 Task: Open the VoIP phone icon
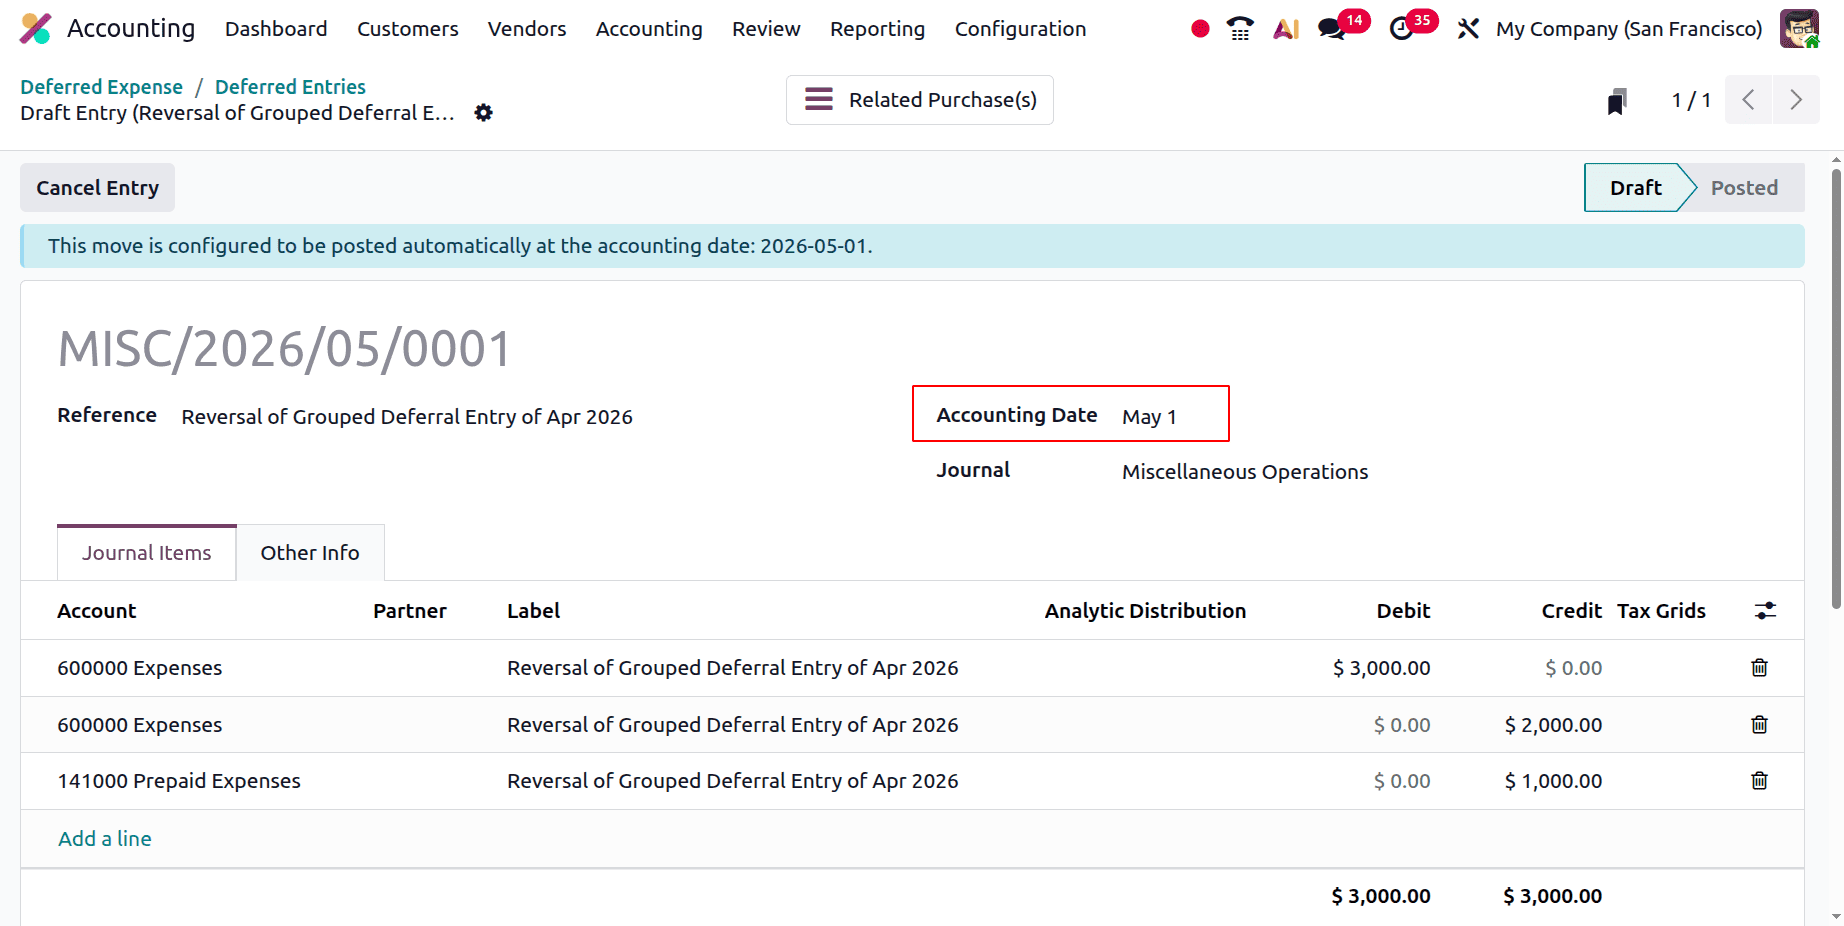click(x=1240, y=28)
